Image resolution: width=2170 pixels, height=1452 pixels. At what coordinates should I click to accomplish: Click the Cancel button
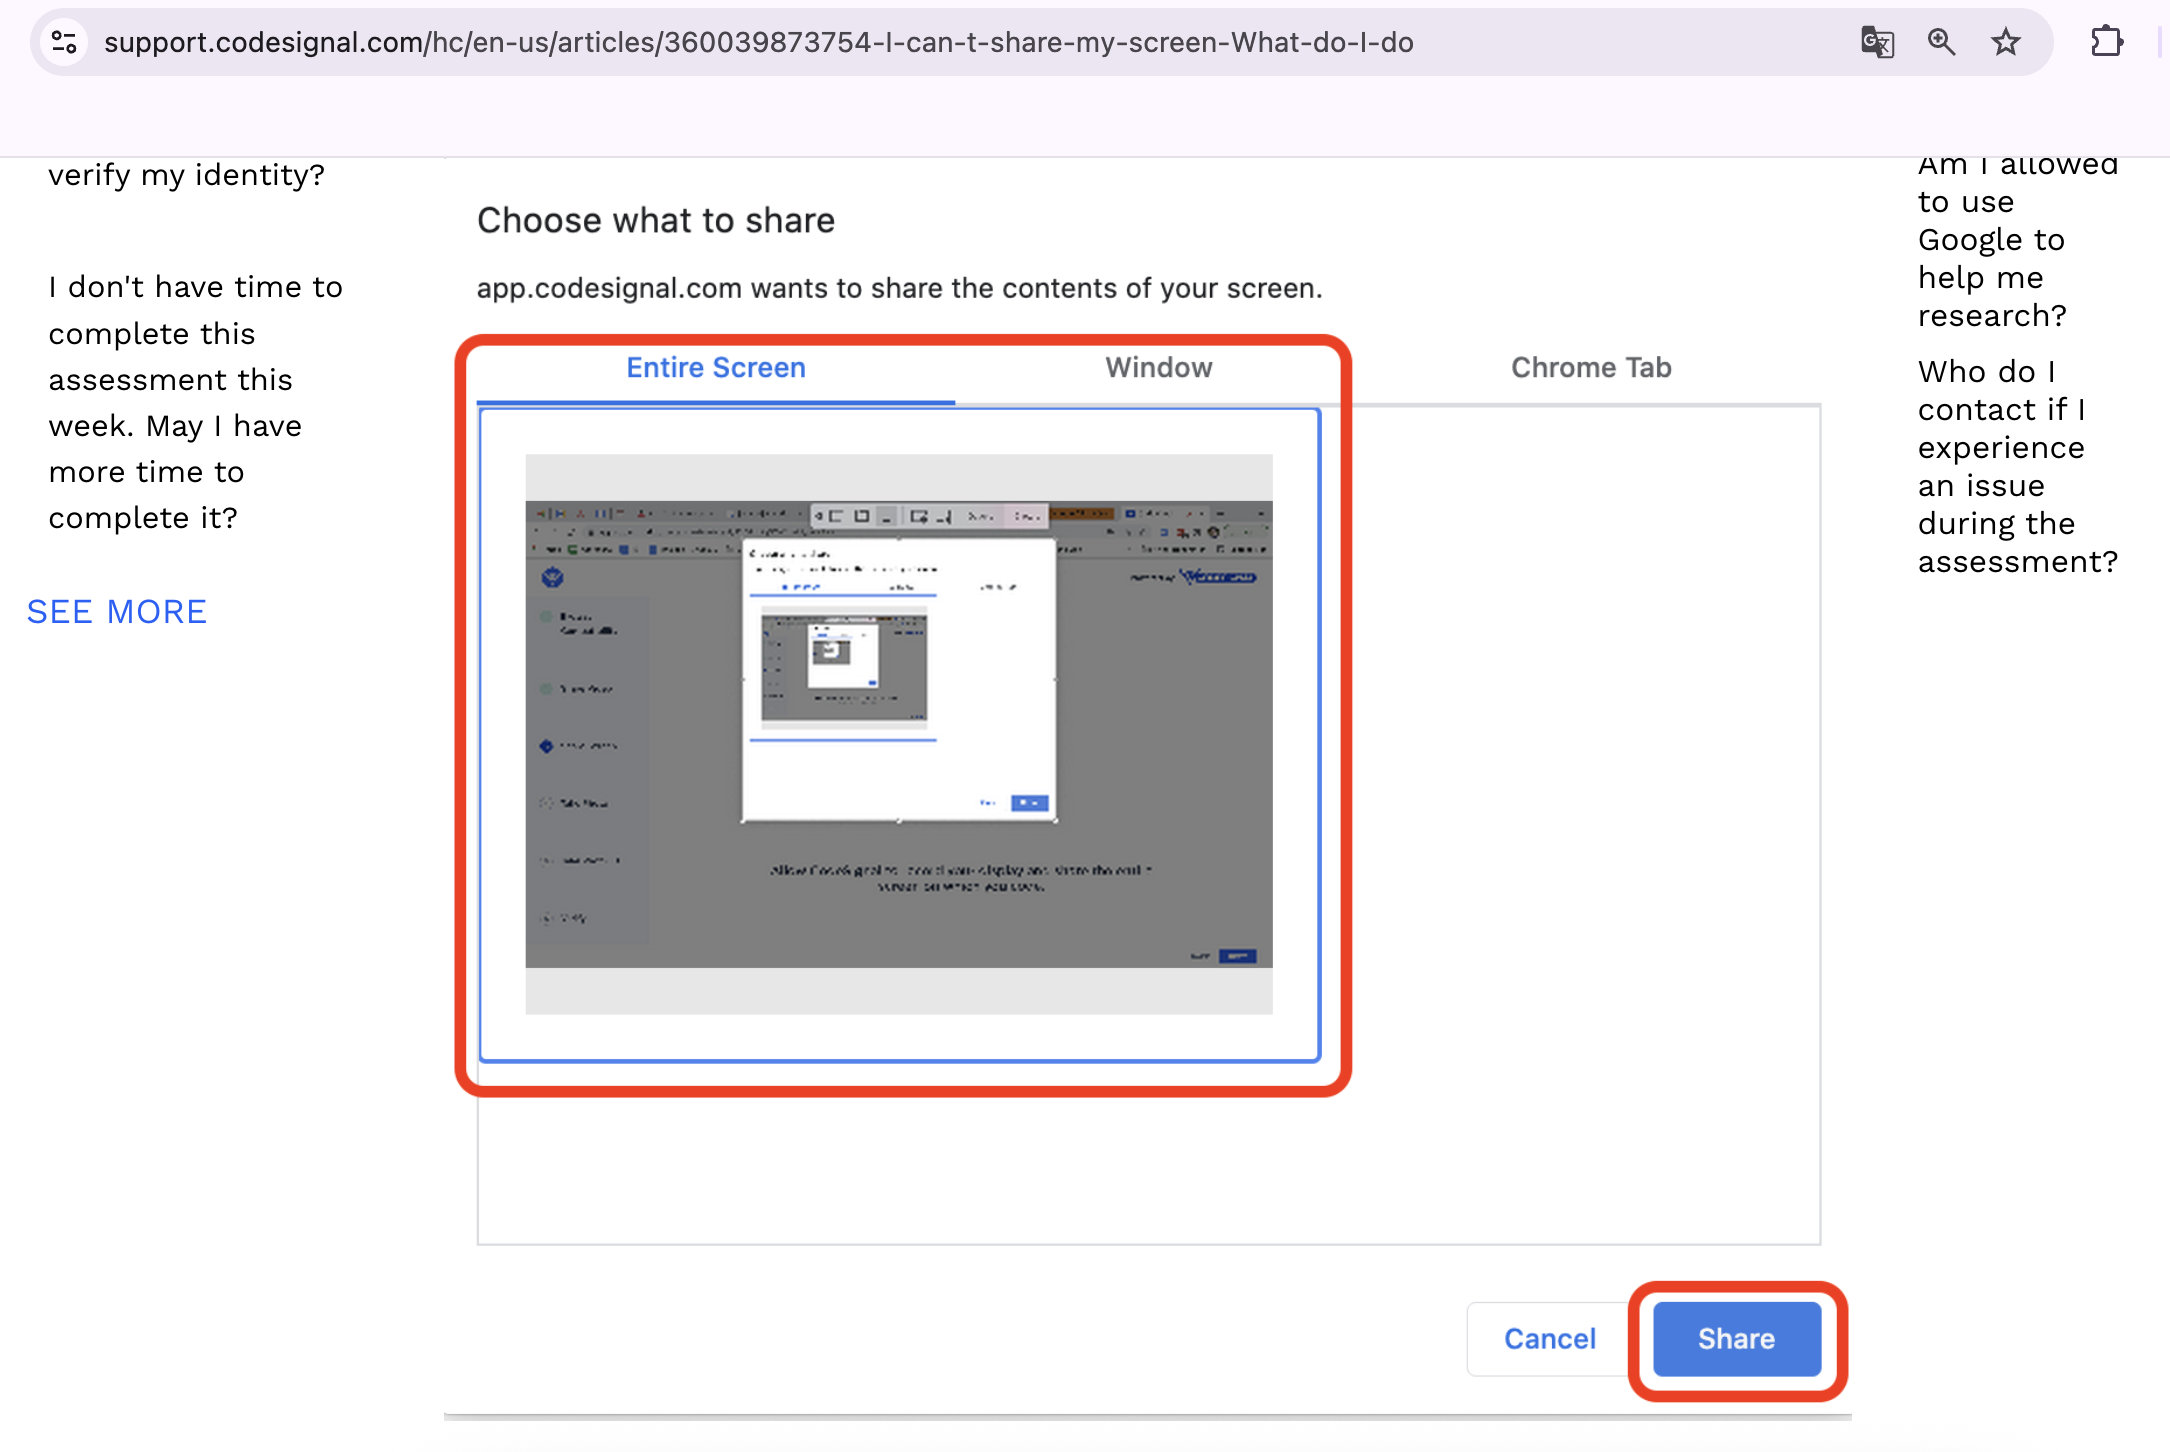coord(1549,1338)
